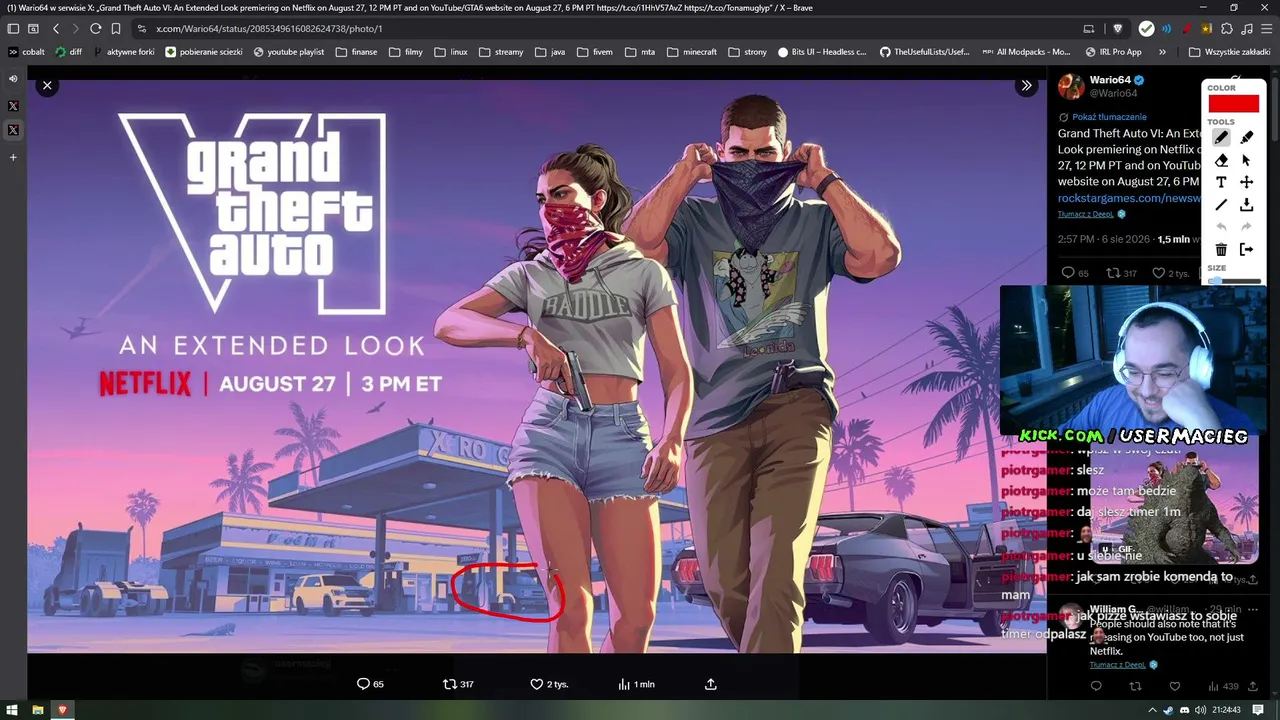The image size is (1280, 720).
Task: Expand the linux bookmarks folder
Action: click(x=451, y=52)
